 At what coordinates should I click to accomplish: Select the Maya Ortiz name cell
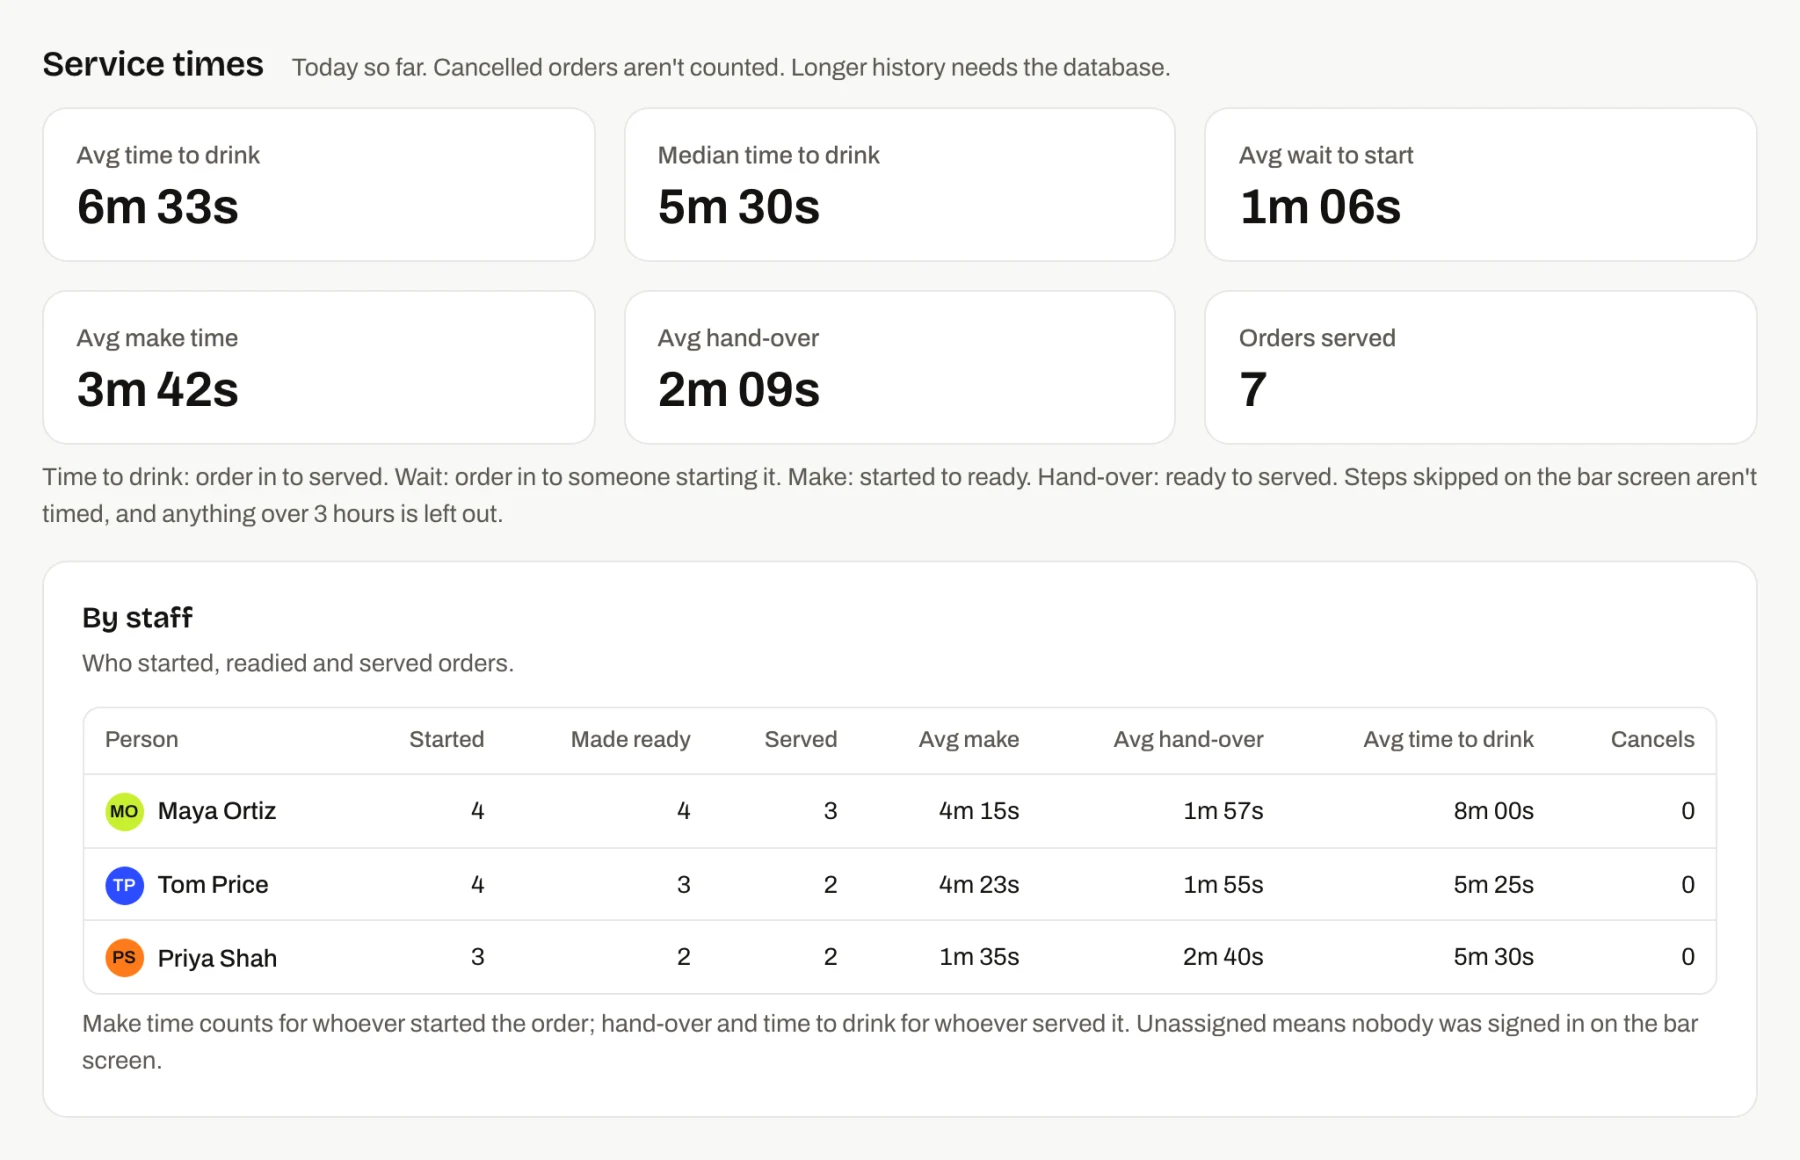point(217,811)
